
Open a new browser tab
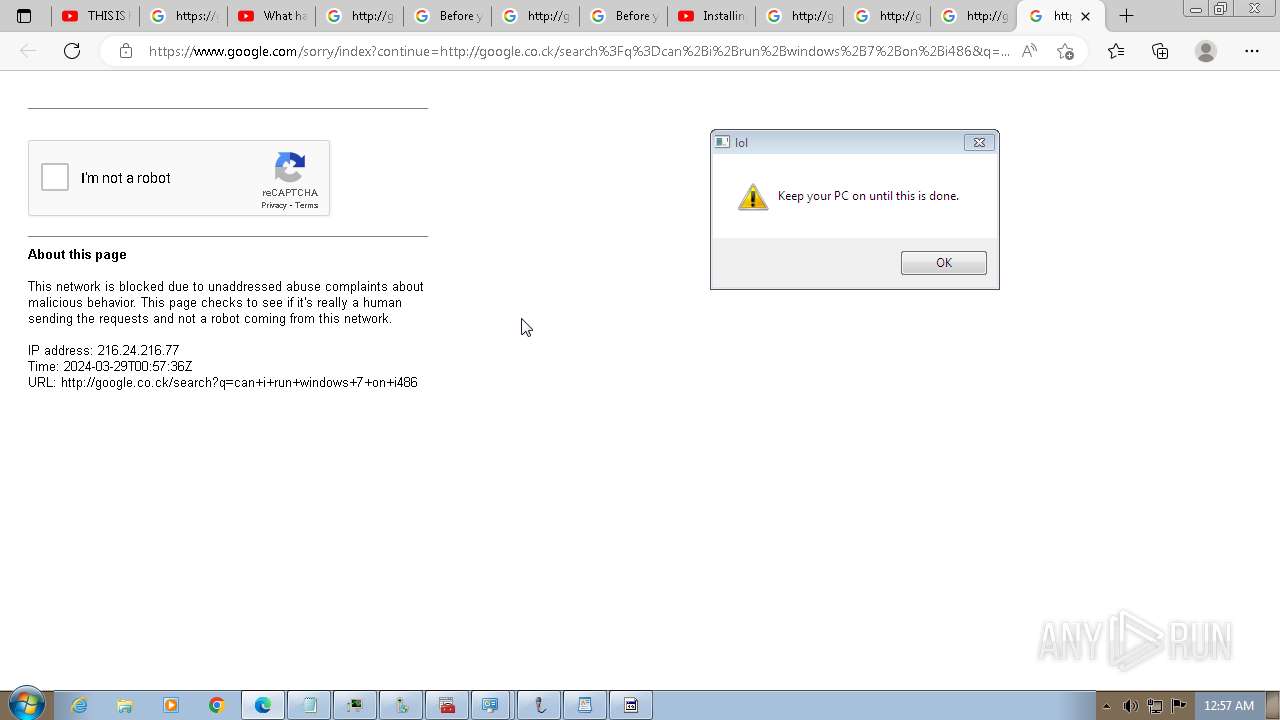[x=1126, y=16]
